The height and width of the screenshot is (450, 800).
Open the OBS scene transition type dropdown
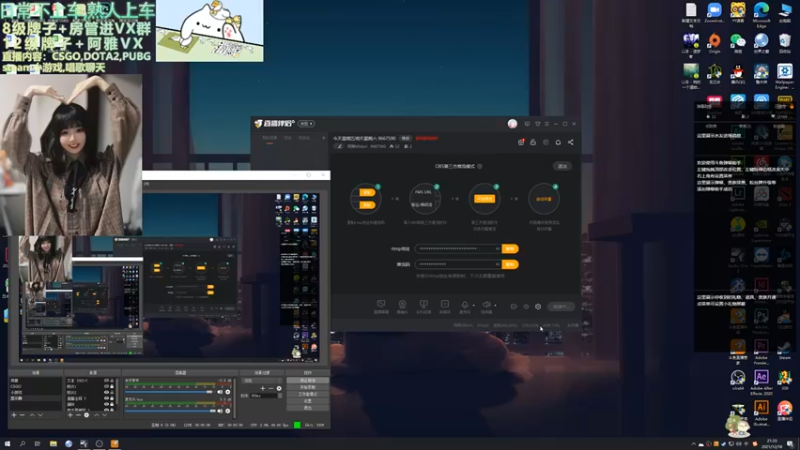(262, 381)
